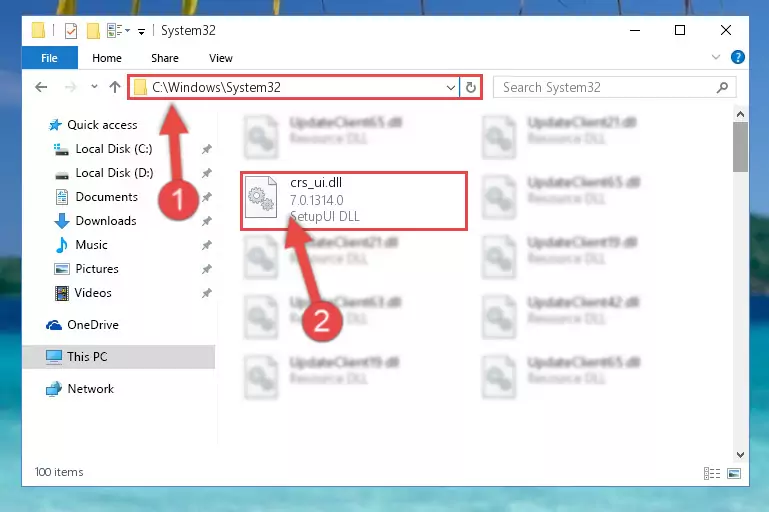Open Documents in the sidebar

[x=106, y=197]
